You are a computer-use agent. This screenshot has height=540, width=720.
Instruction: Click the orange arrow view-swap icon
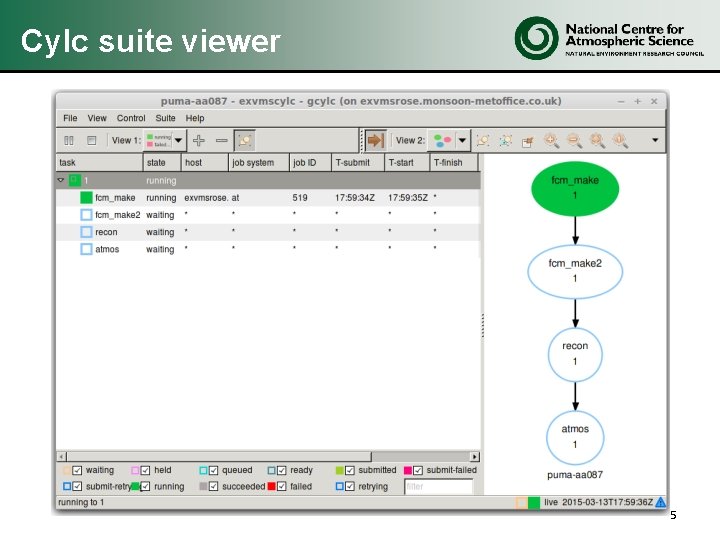375,140
